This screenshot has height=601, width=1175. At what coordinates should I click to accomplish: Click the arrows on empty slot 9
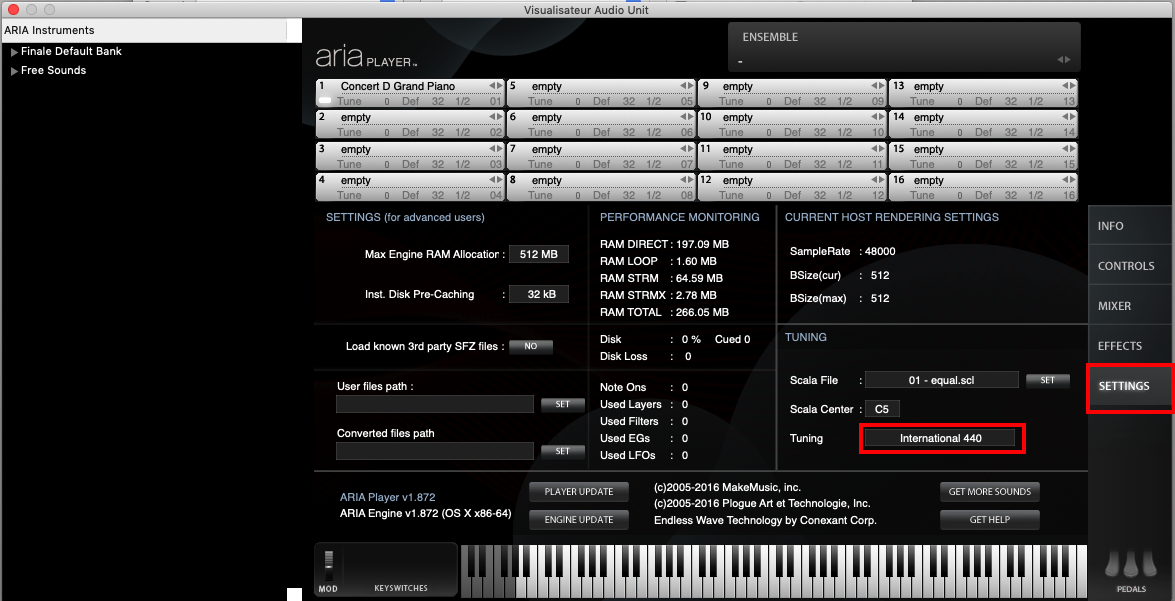coord(877,87)
